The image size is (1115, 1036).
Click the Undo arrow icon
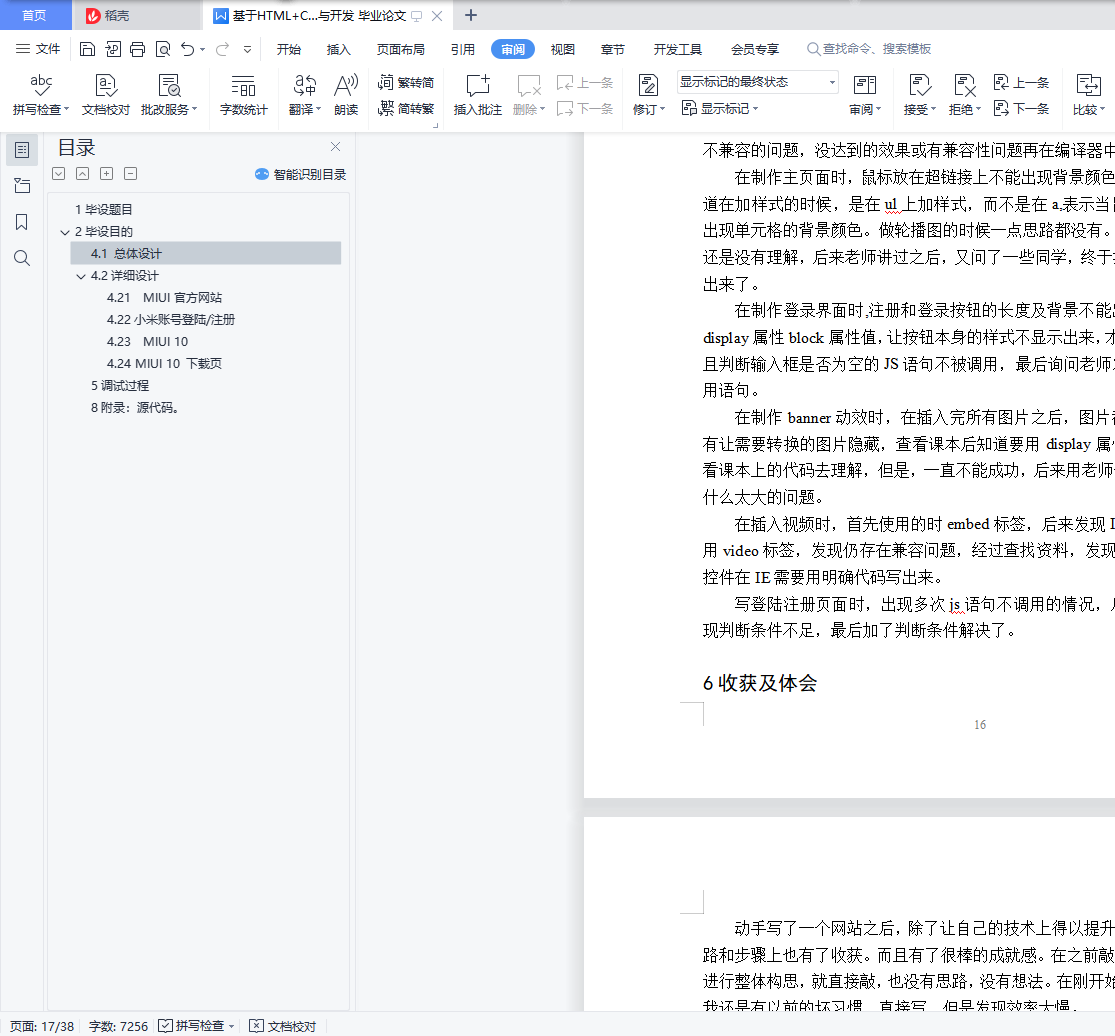(188, 49)
